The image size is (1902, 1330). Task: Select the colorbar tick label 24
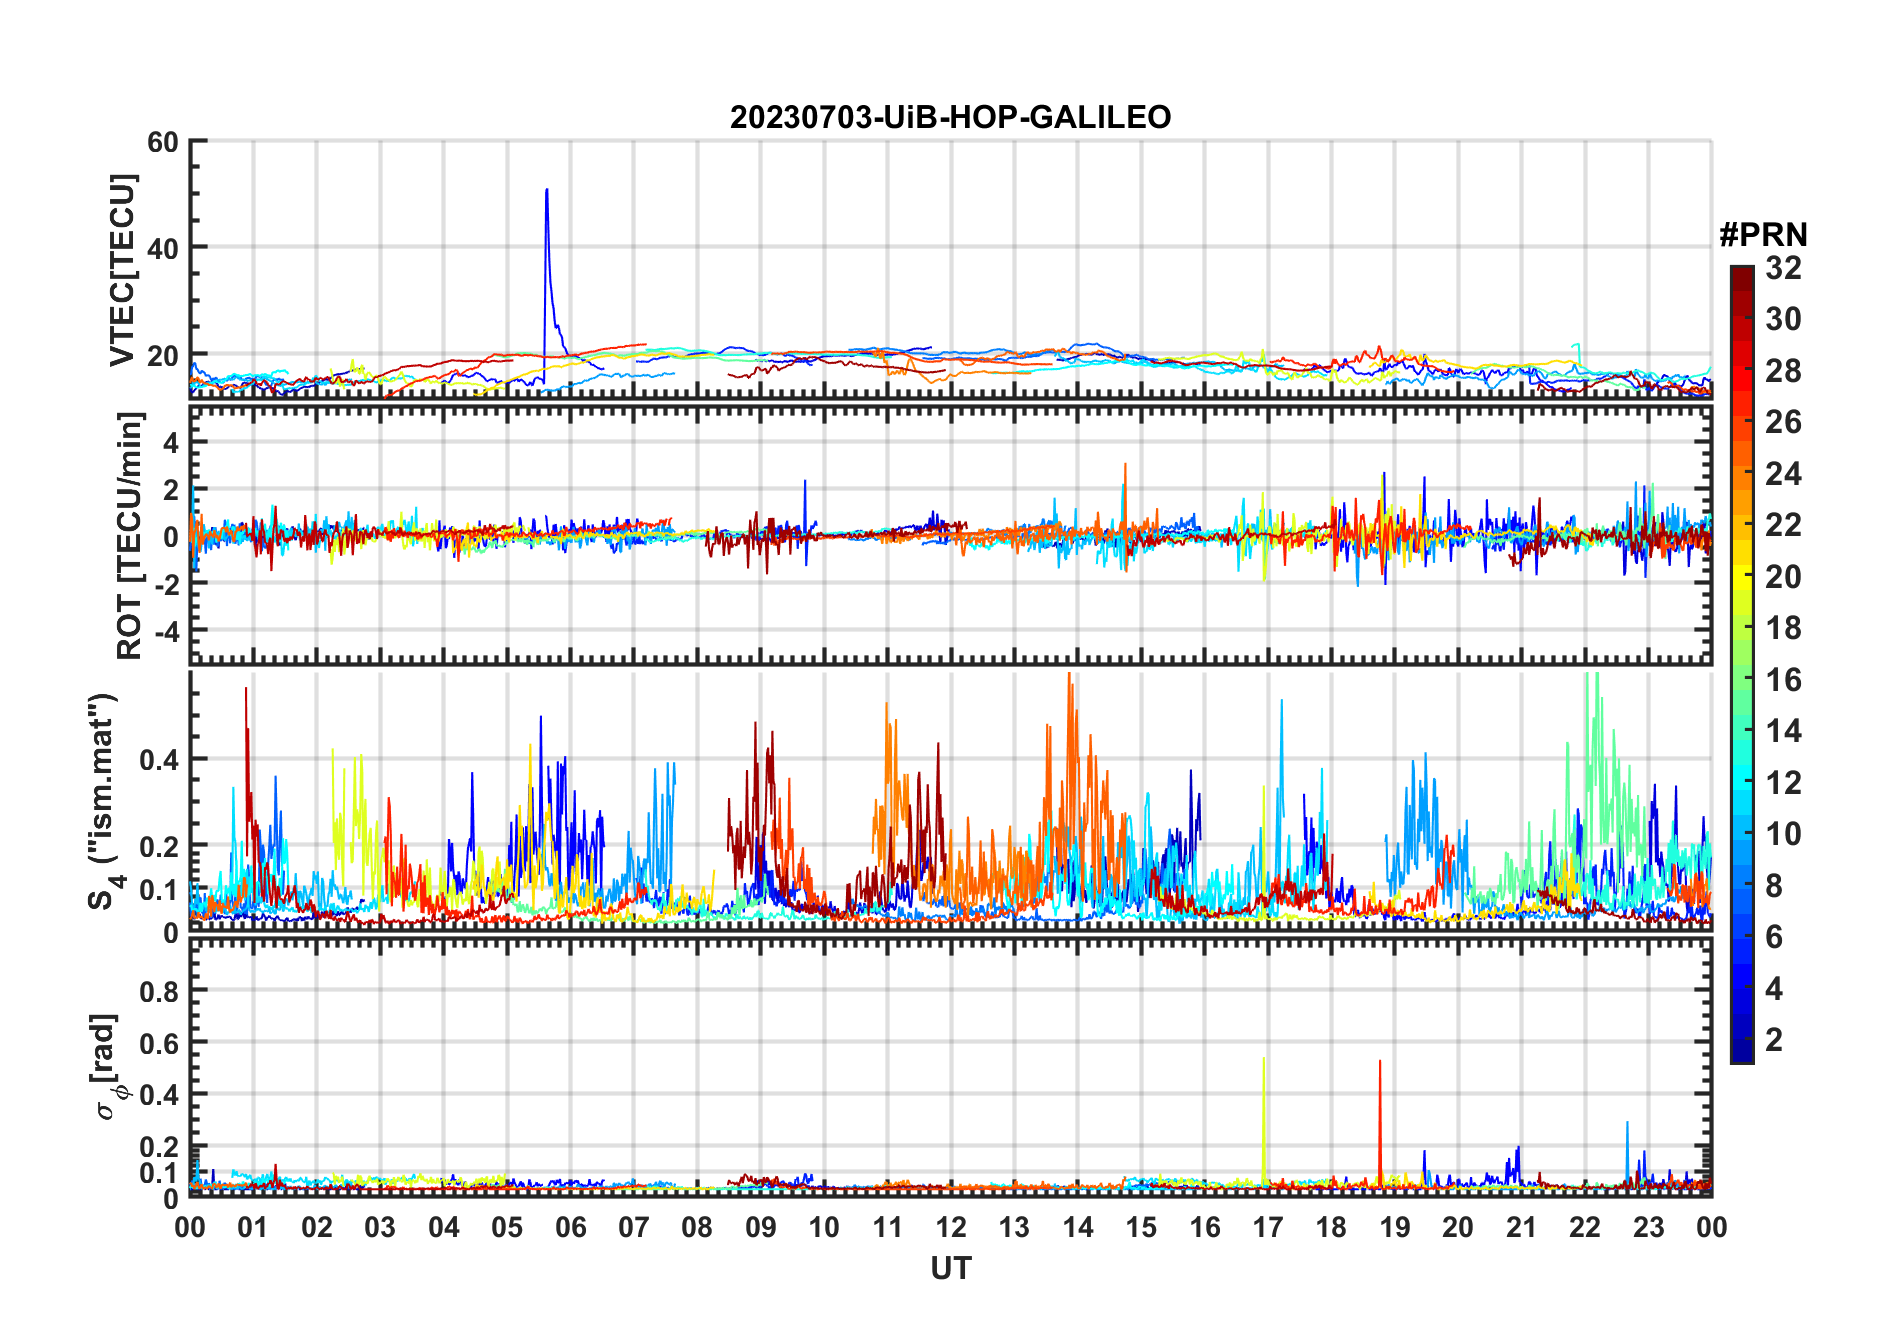coord(1783,474)
